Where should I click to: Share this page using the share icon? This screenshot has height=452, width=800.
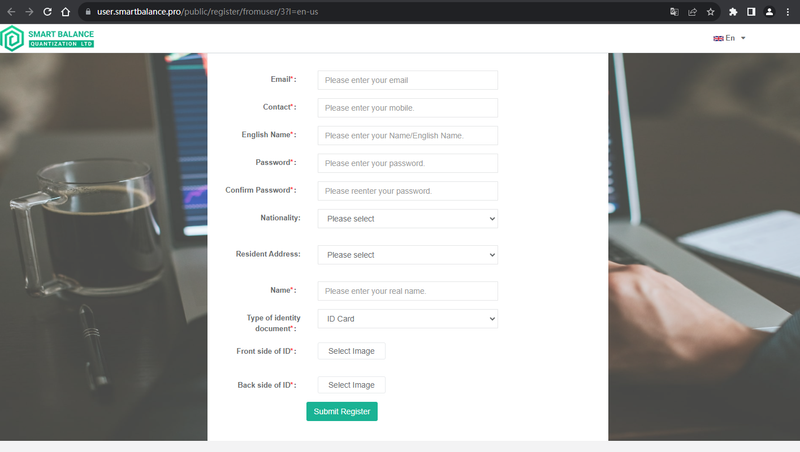coord(692,12)
